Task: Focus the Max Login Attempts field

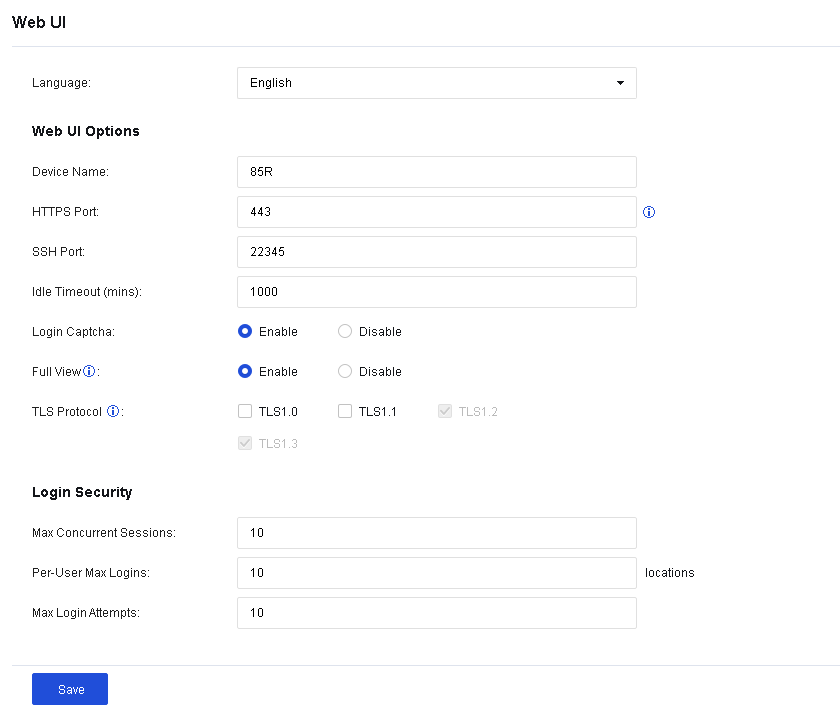Action: coord(436,613)
